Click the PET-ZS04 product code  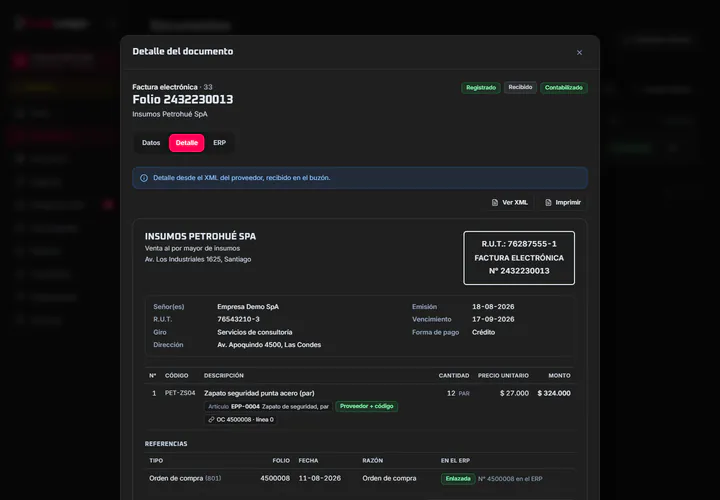coord(180,393)
